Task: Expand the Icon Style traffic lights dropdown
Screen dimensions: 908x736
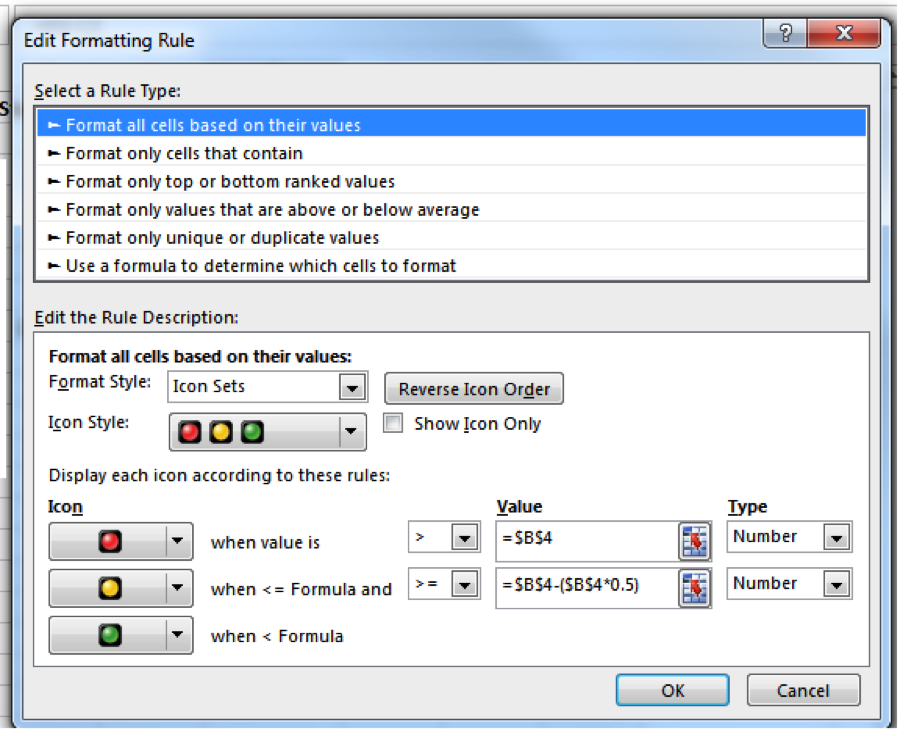Action: click(x=350, y=432)
